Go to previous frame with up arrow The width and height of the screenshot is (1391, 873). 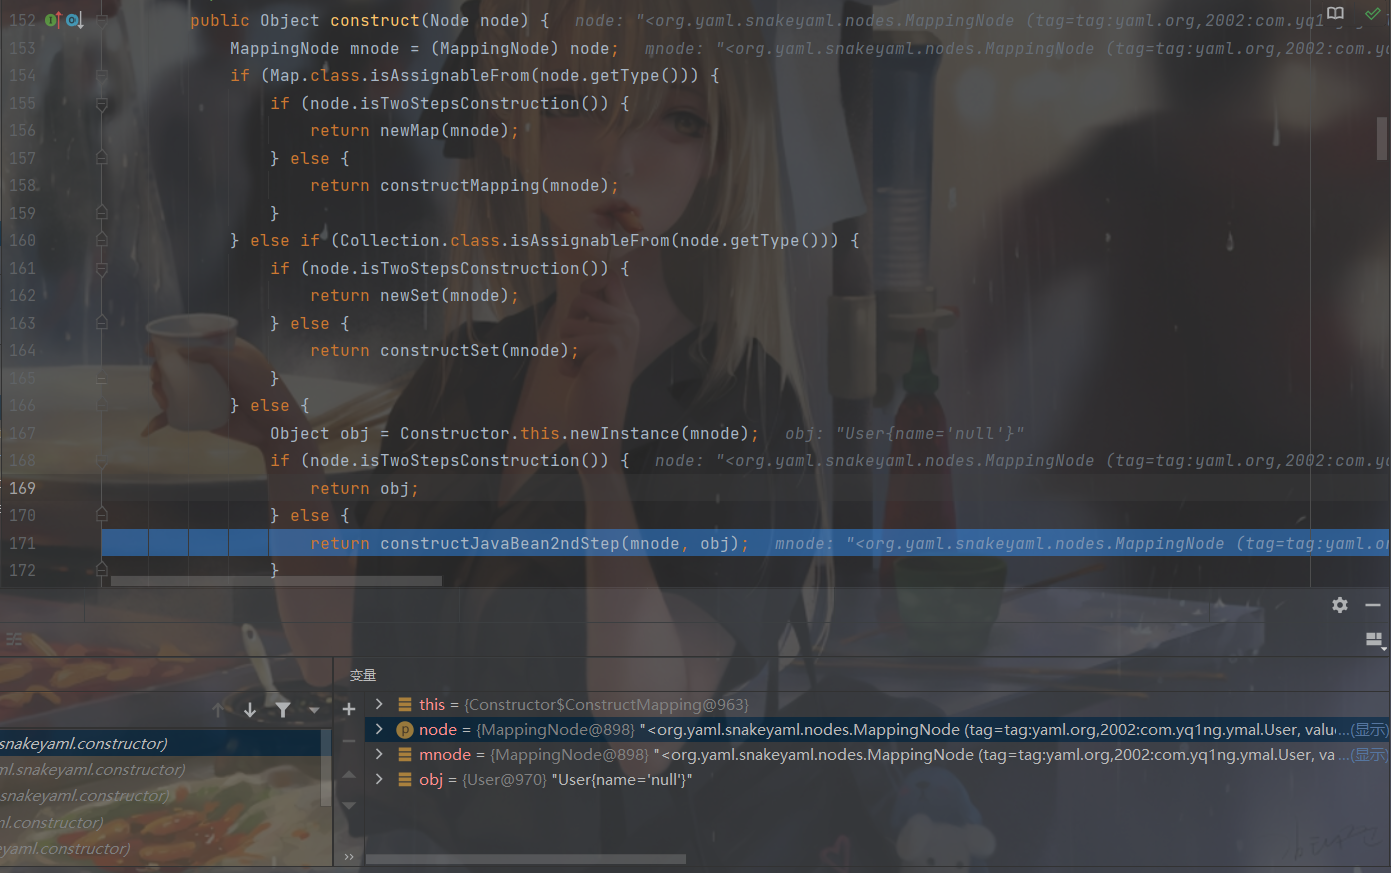point(219,710)
